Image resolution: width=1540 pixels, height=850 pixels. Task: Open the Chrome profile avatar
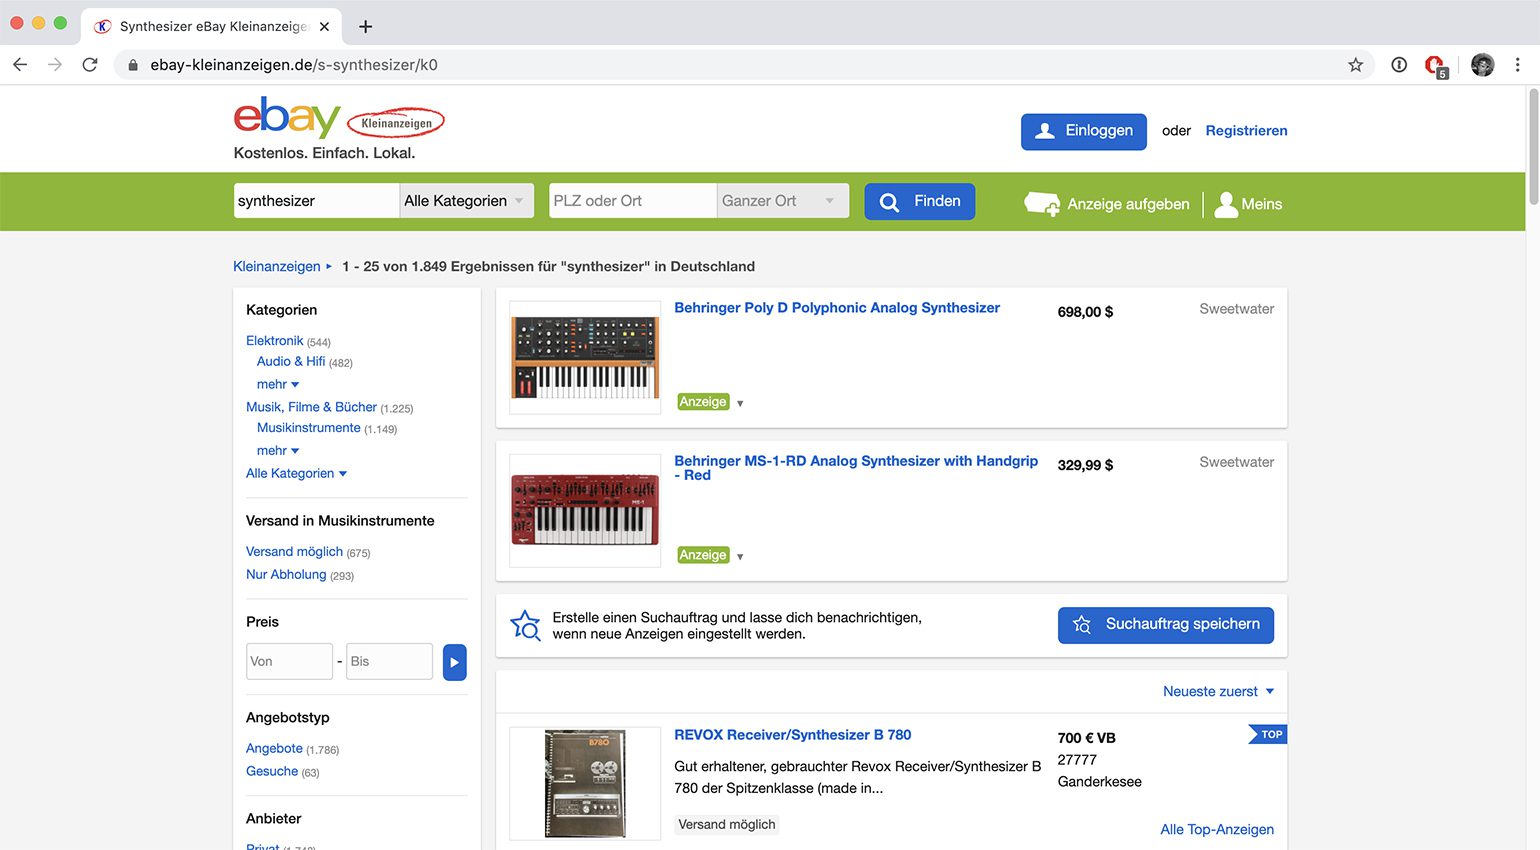click(x=1483, y=64)
